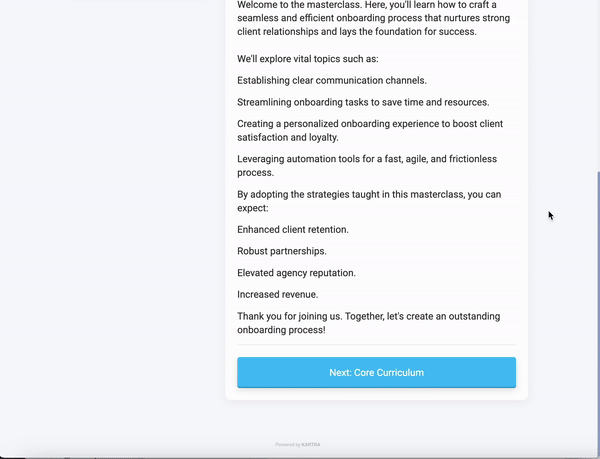Click white card padding below Next button
Viewport: 600px width, 459px height.
click(x=376, y=394)
